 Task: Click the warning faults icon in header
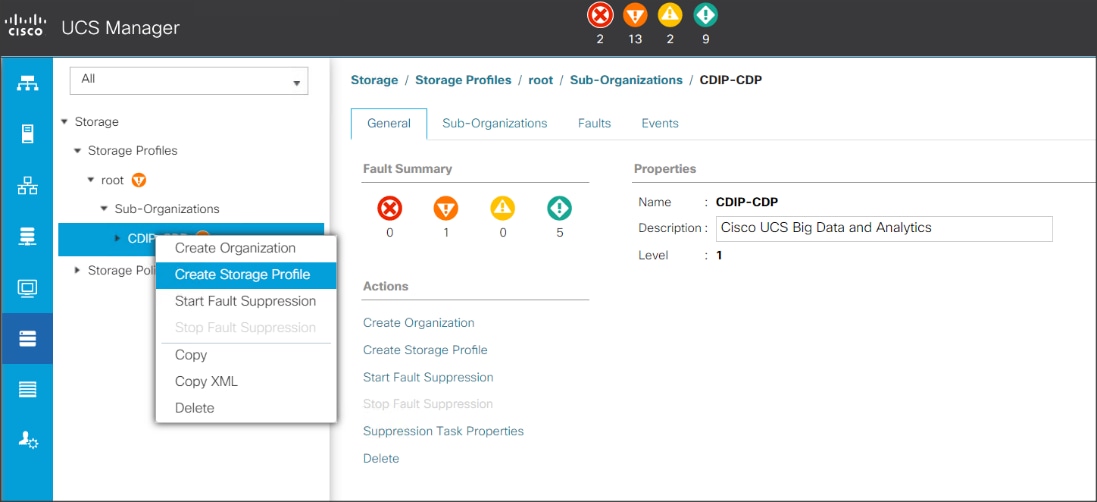click(x=705, y=15)
